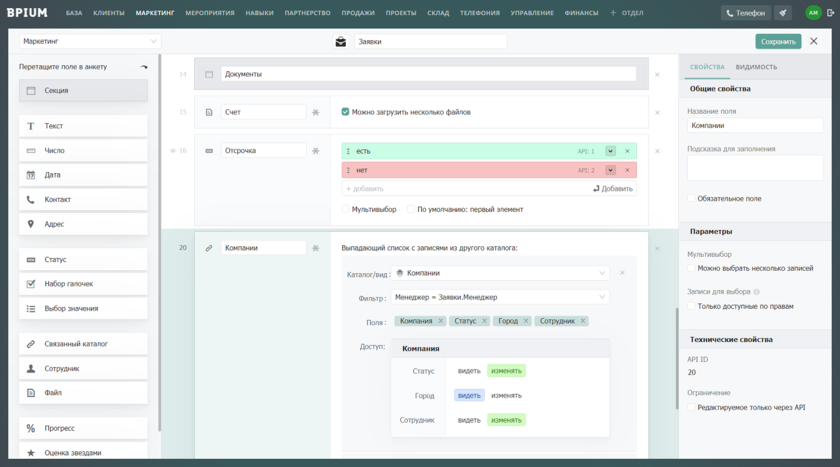Open the Продажи menu
This screenshot has width=840, height=467.
coord(358,13)
